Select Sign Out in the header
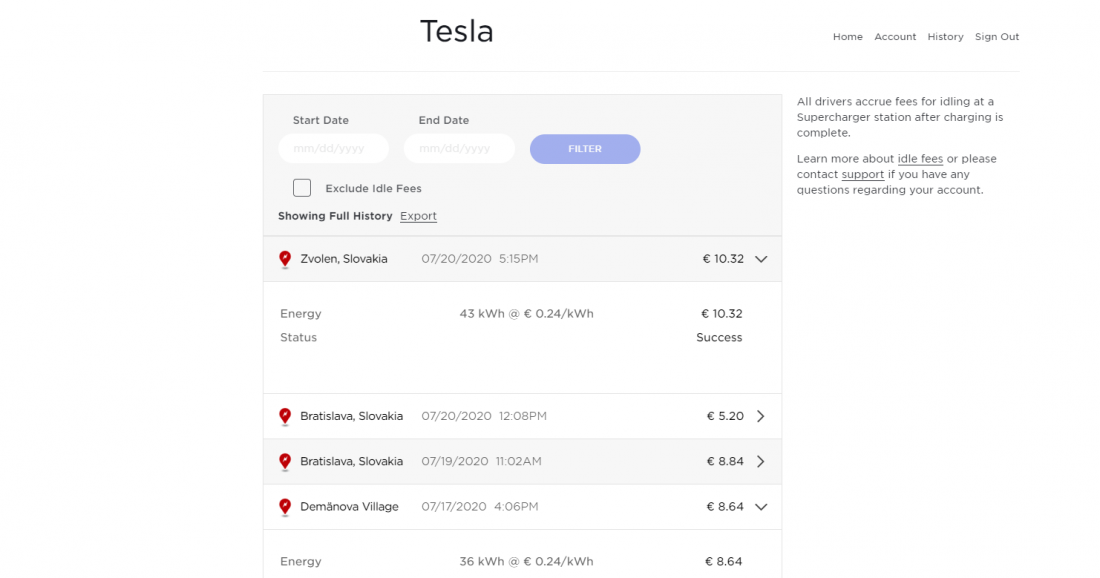 tap(997, 36)
